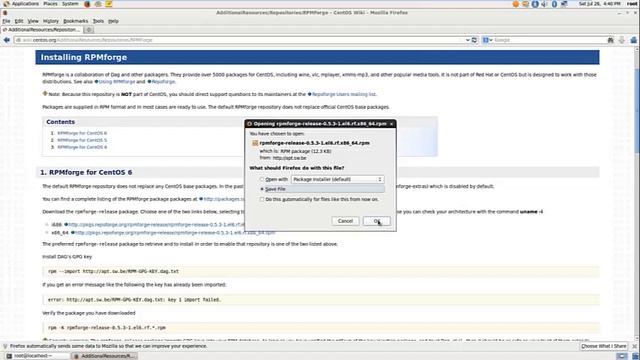Open the package tray icon next to orange icon
640x360 pixels.
click(526, 4)
